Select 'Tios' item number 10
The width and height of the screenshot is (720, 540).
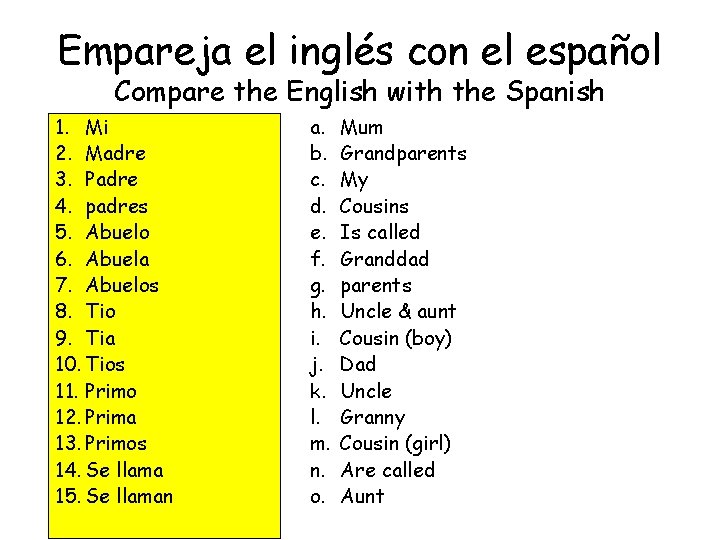click(x=105, y=364)
